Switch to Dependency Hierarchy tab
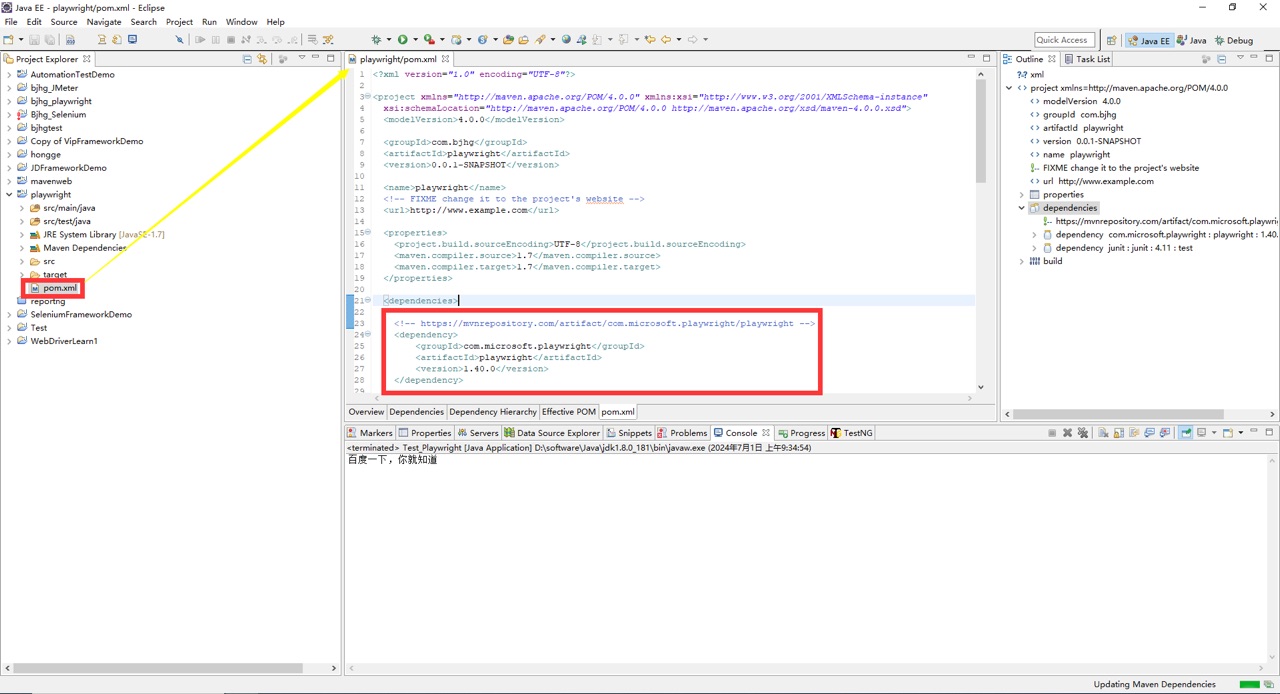 pos(491,412)
